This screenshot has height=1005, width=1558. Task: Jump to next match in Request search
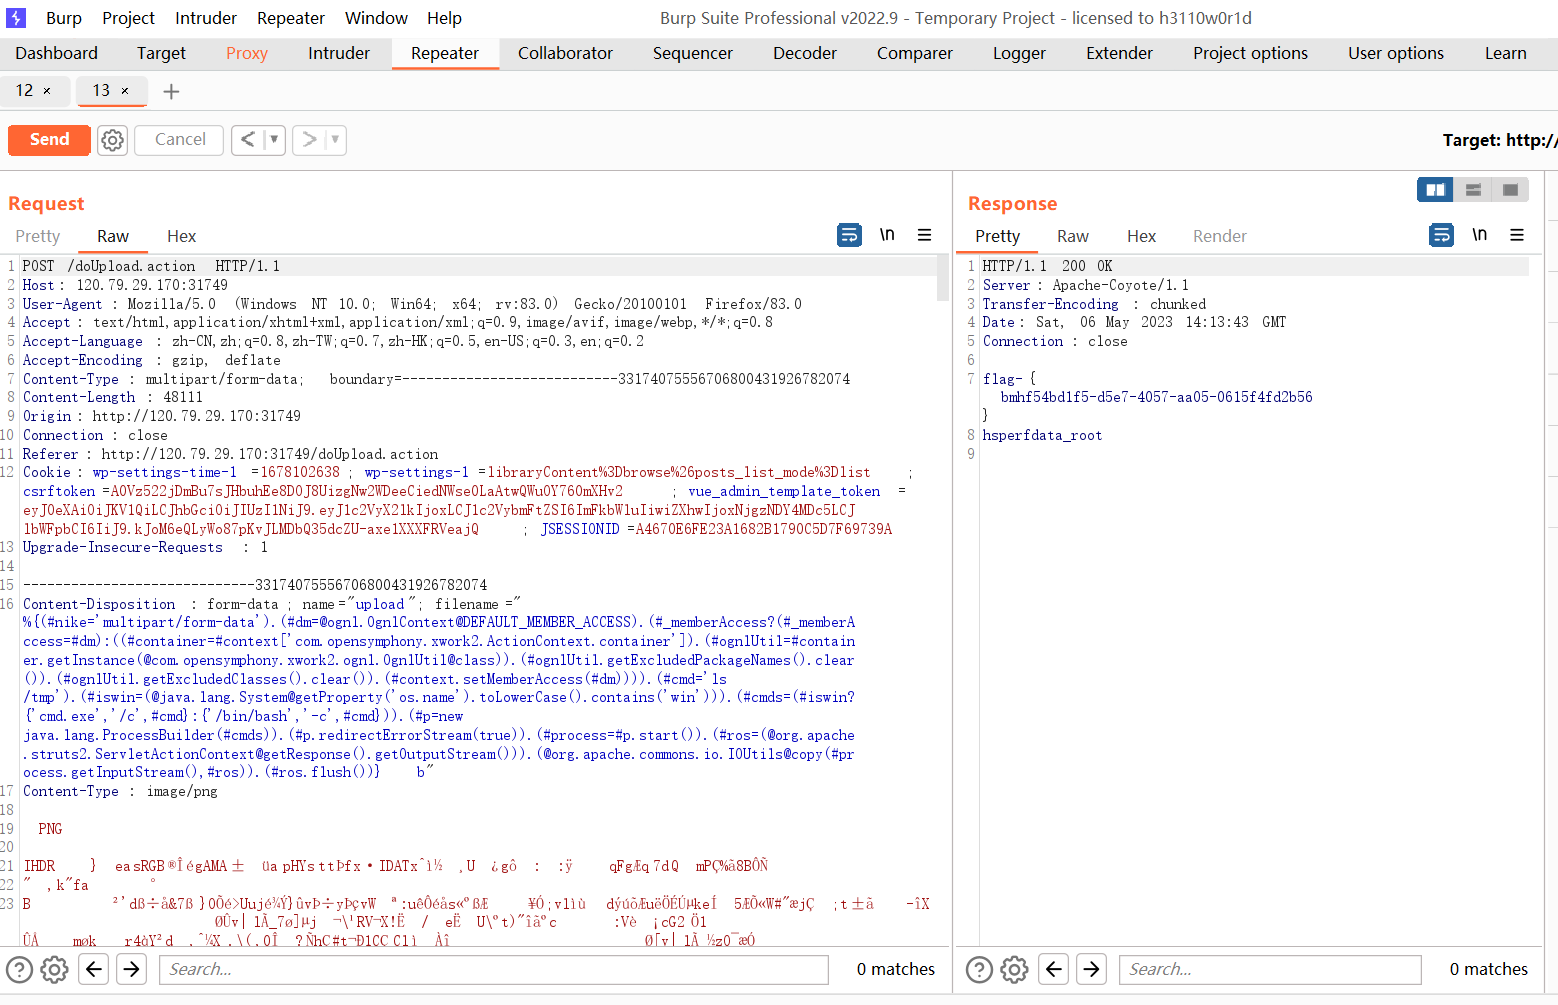131,969
